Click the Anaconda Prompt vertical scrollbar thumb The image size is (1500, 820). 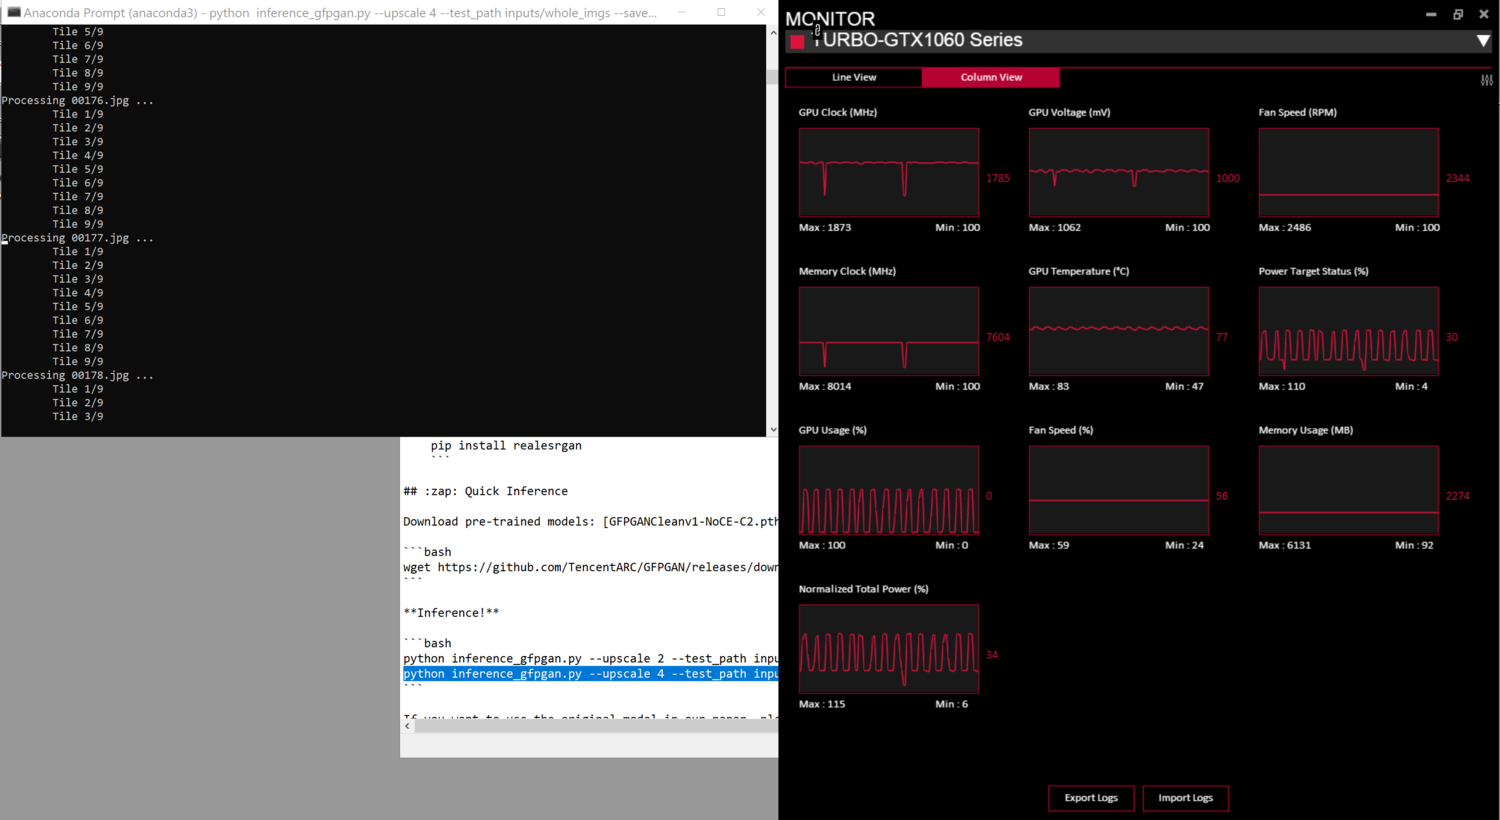pyautogui.click(x=772, y=77)
